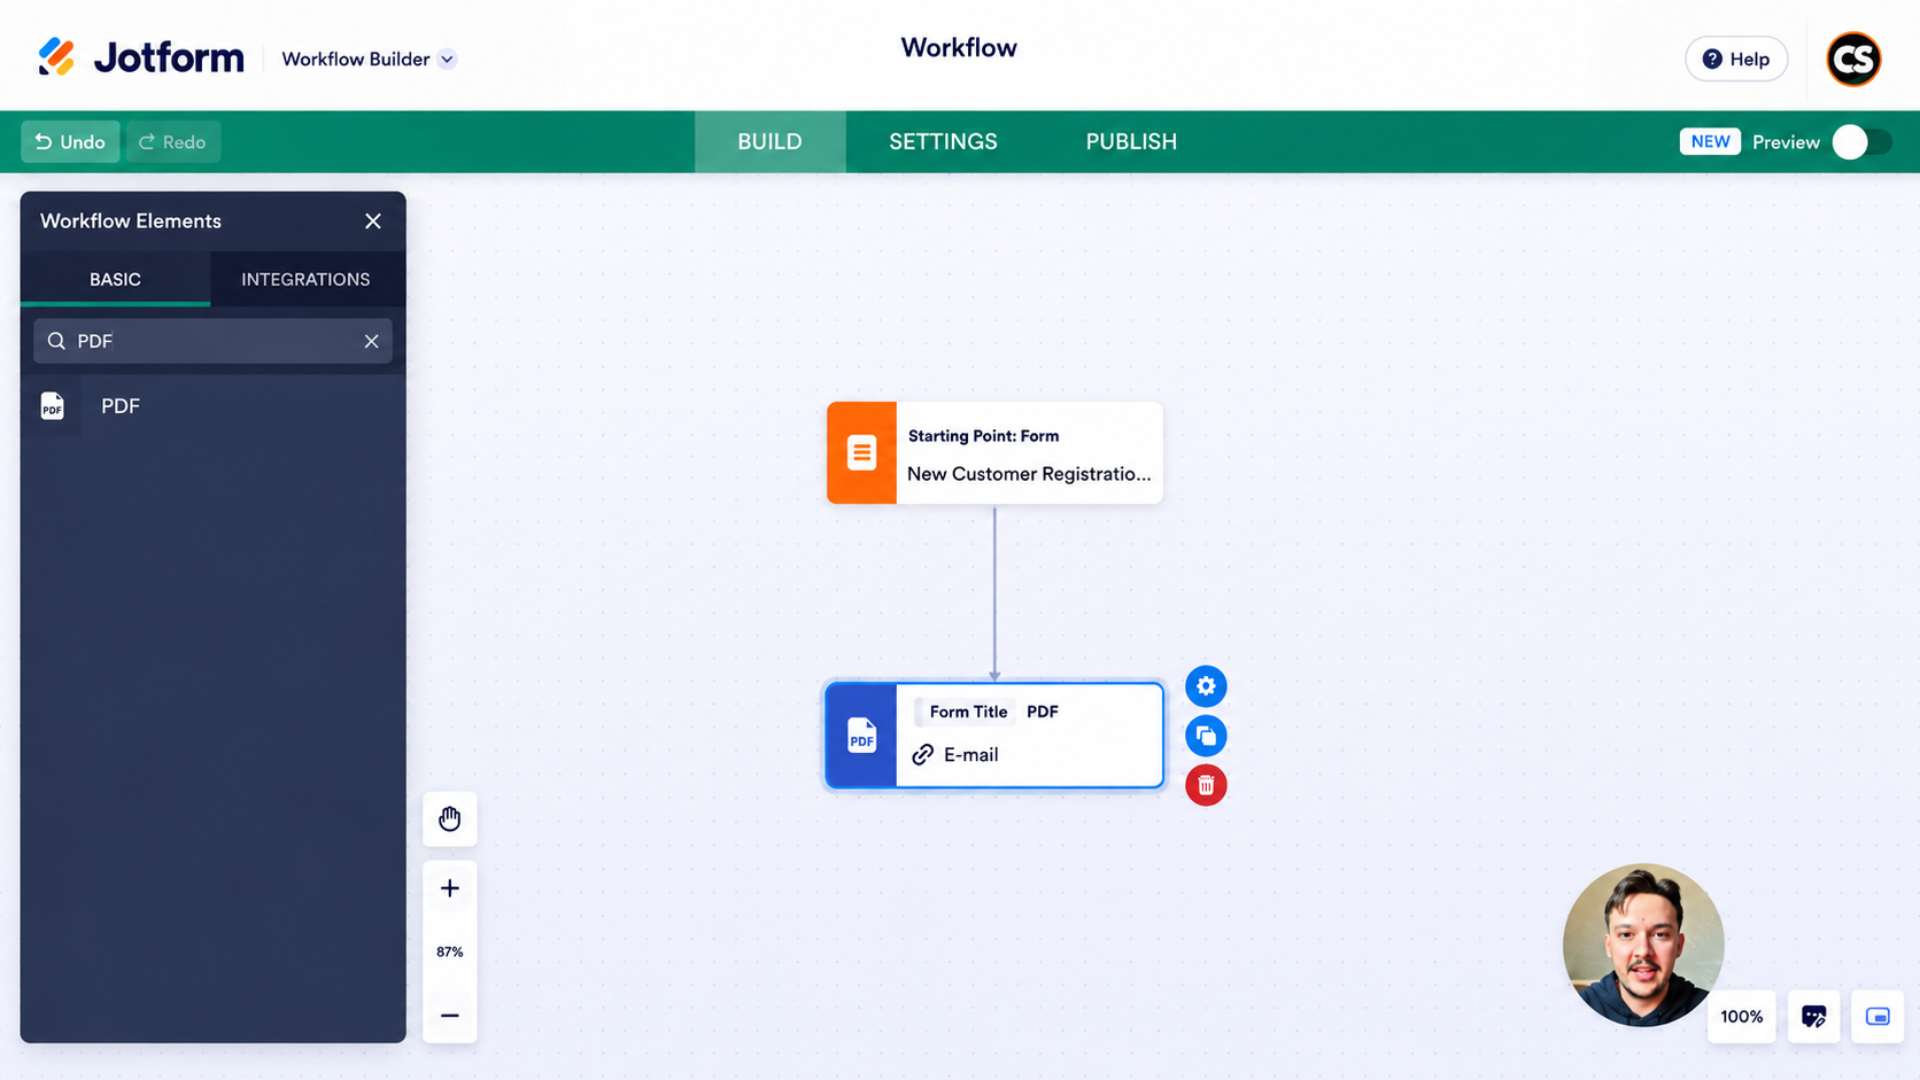Image resolution: width=1920 pixels, height=1080 pixels.
Task: Zoom in the canvas with plus
Action: pyautogui.click(x=450, y=888)
